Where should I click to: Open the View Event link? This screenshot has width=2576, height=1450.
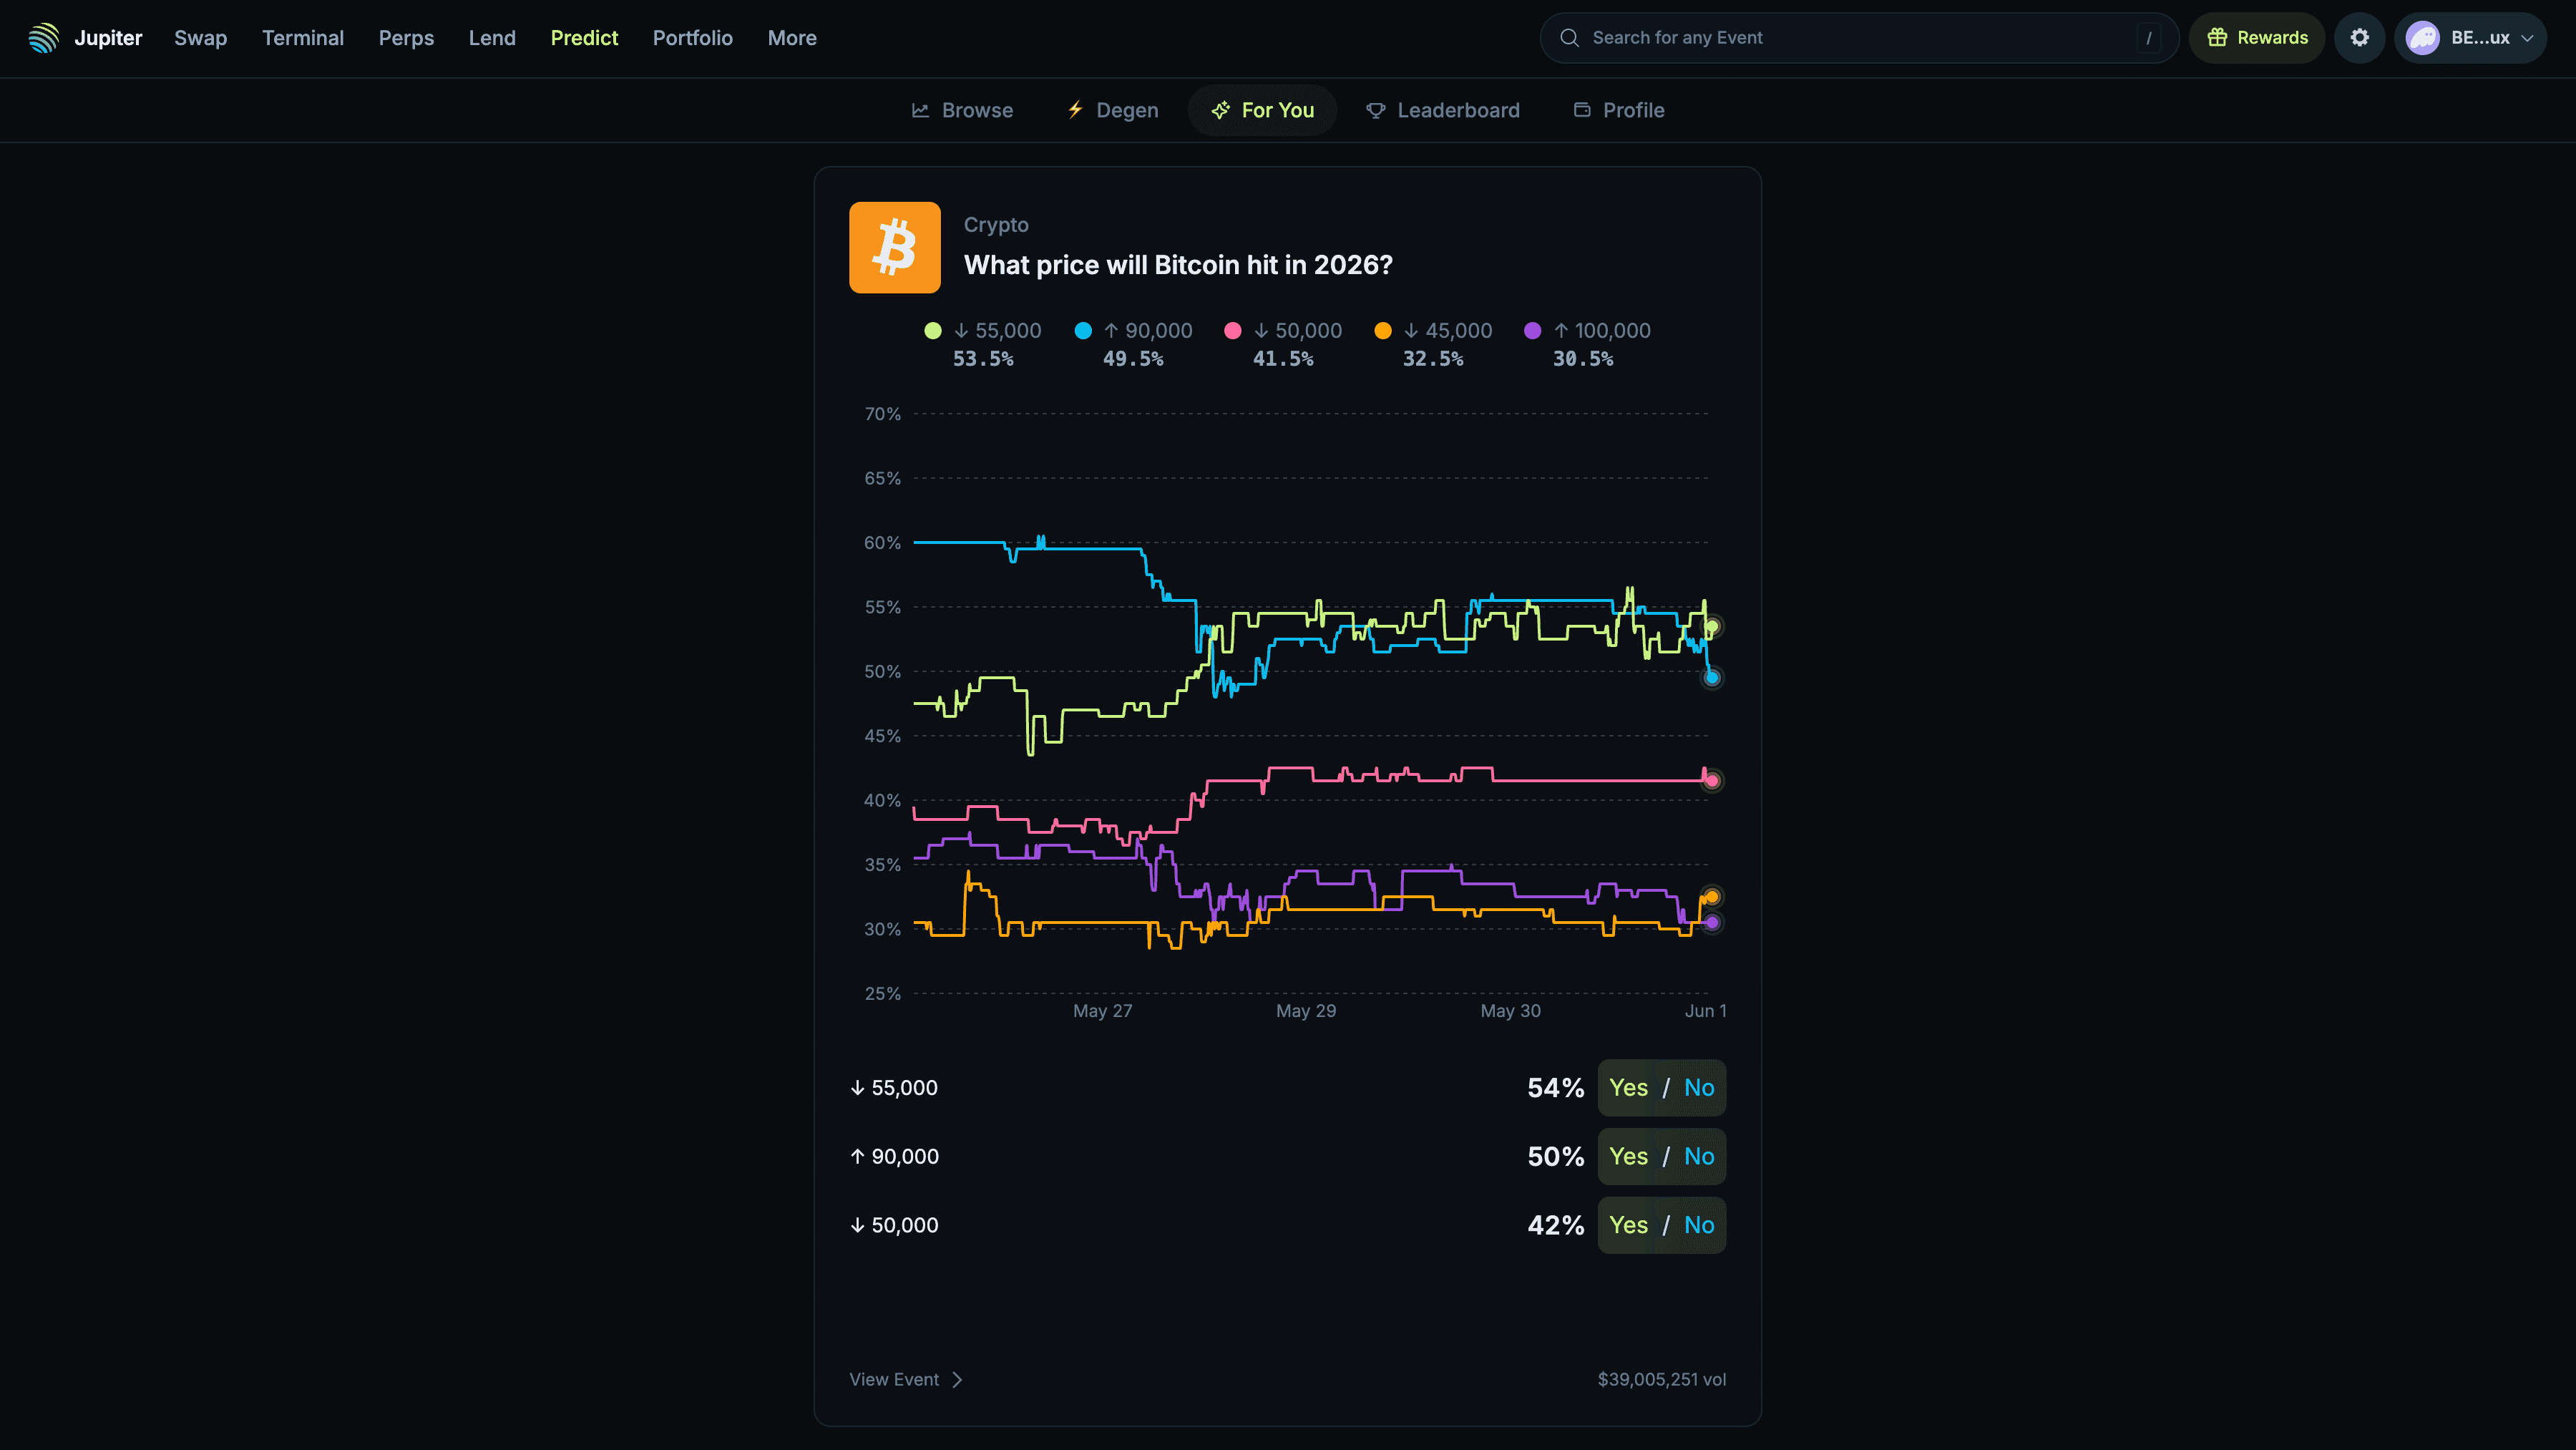pos(906,1380)
